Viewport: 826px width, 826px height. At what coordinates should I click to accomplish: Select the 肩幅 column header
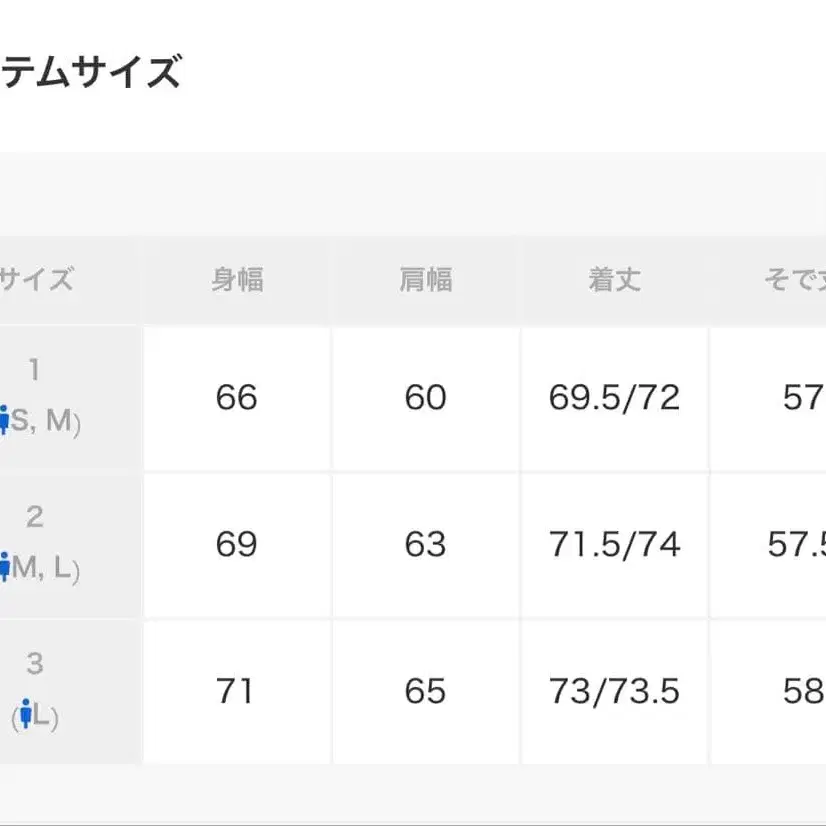point(426,279)
